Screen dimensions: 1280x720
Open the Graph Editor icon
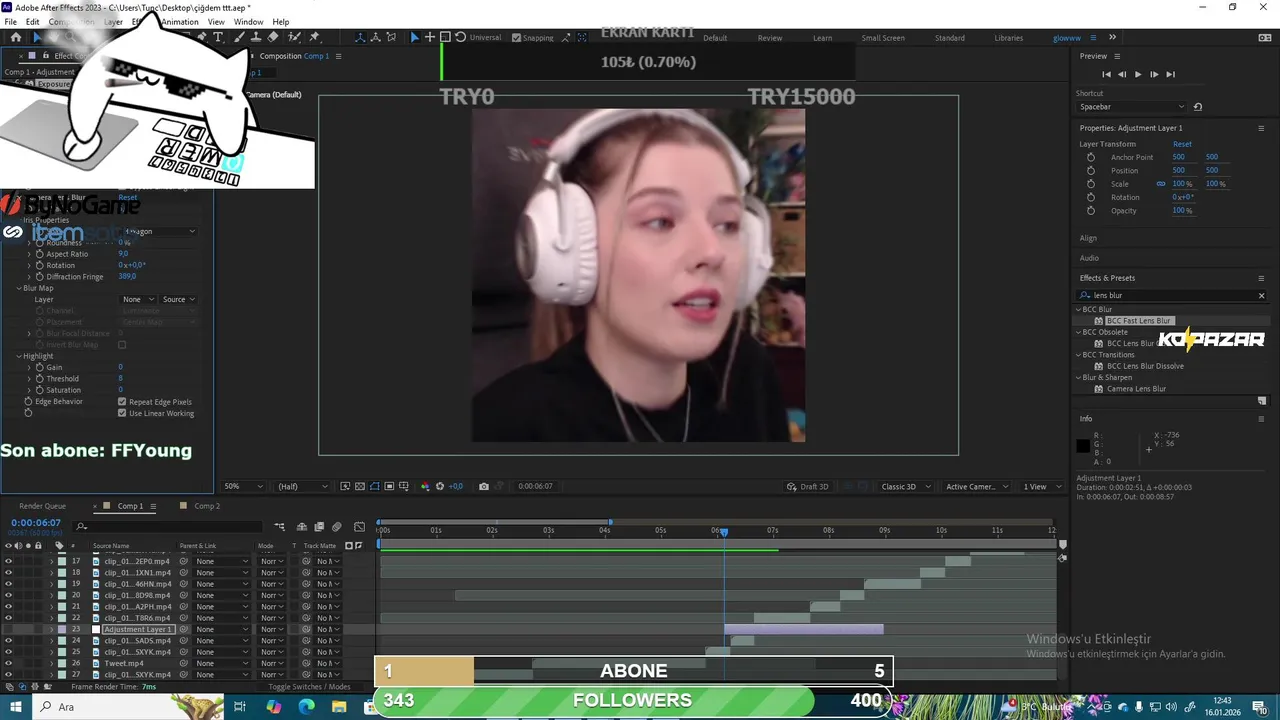pos(359,526)
